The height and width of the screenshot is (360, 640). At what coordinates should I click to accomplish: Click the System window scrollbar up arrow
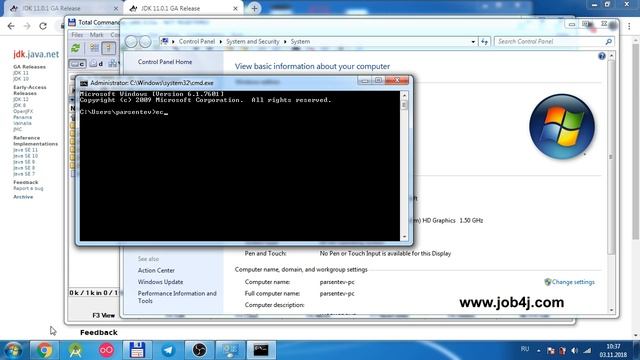[x=611, y=56]
